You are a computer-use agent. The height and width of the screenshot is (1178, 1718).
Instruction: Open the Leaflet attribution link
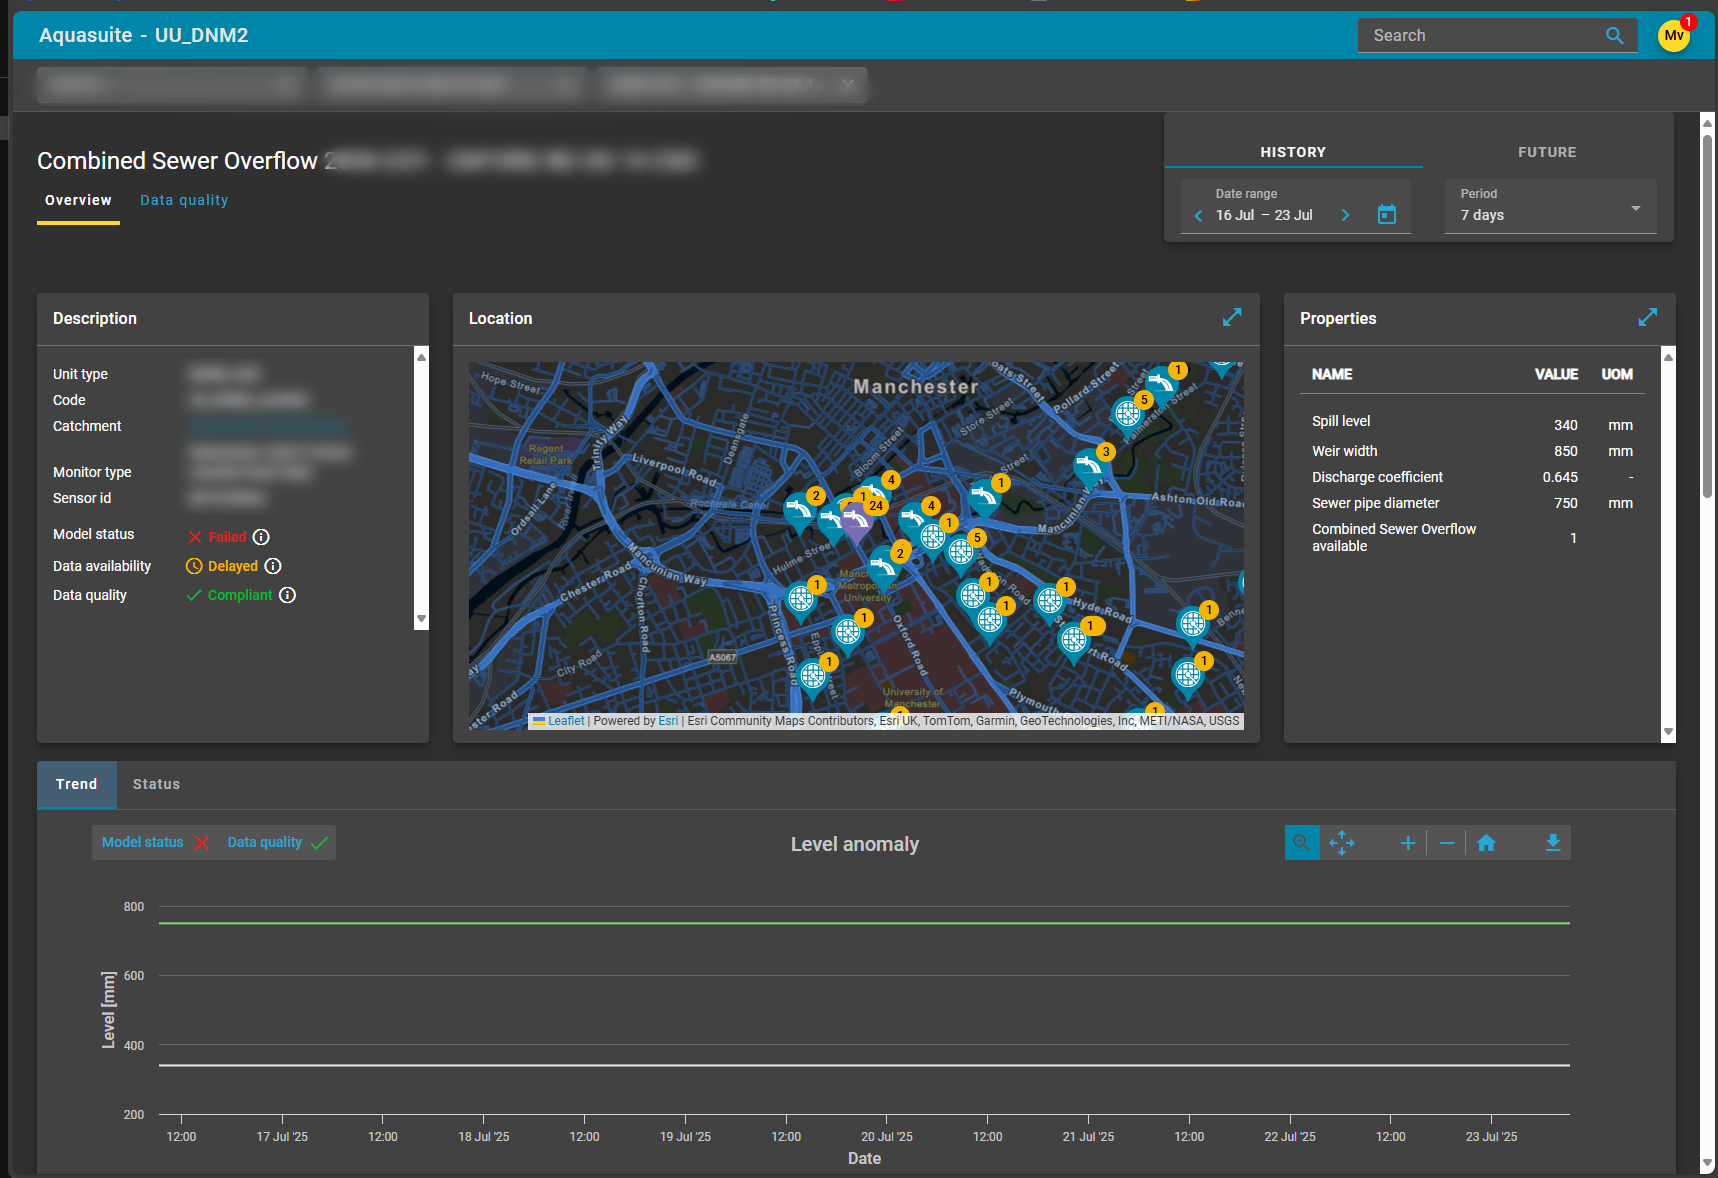pyautogui.click(x=566, y=721)
